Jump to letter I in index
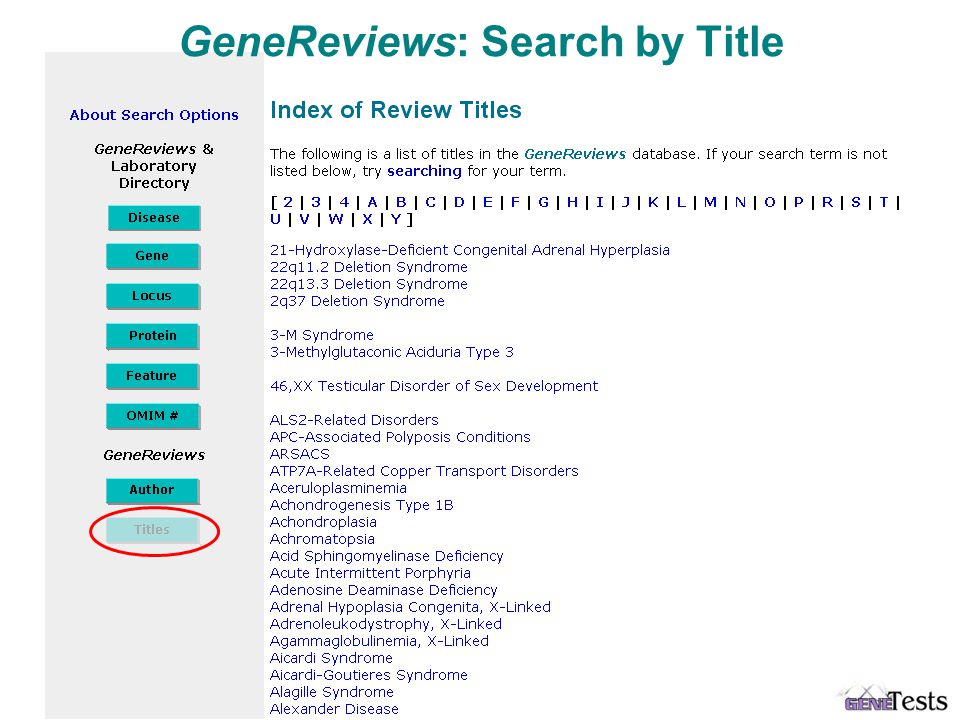This screenshot has height=720, width=960. pos(600,202)
